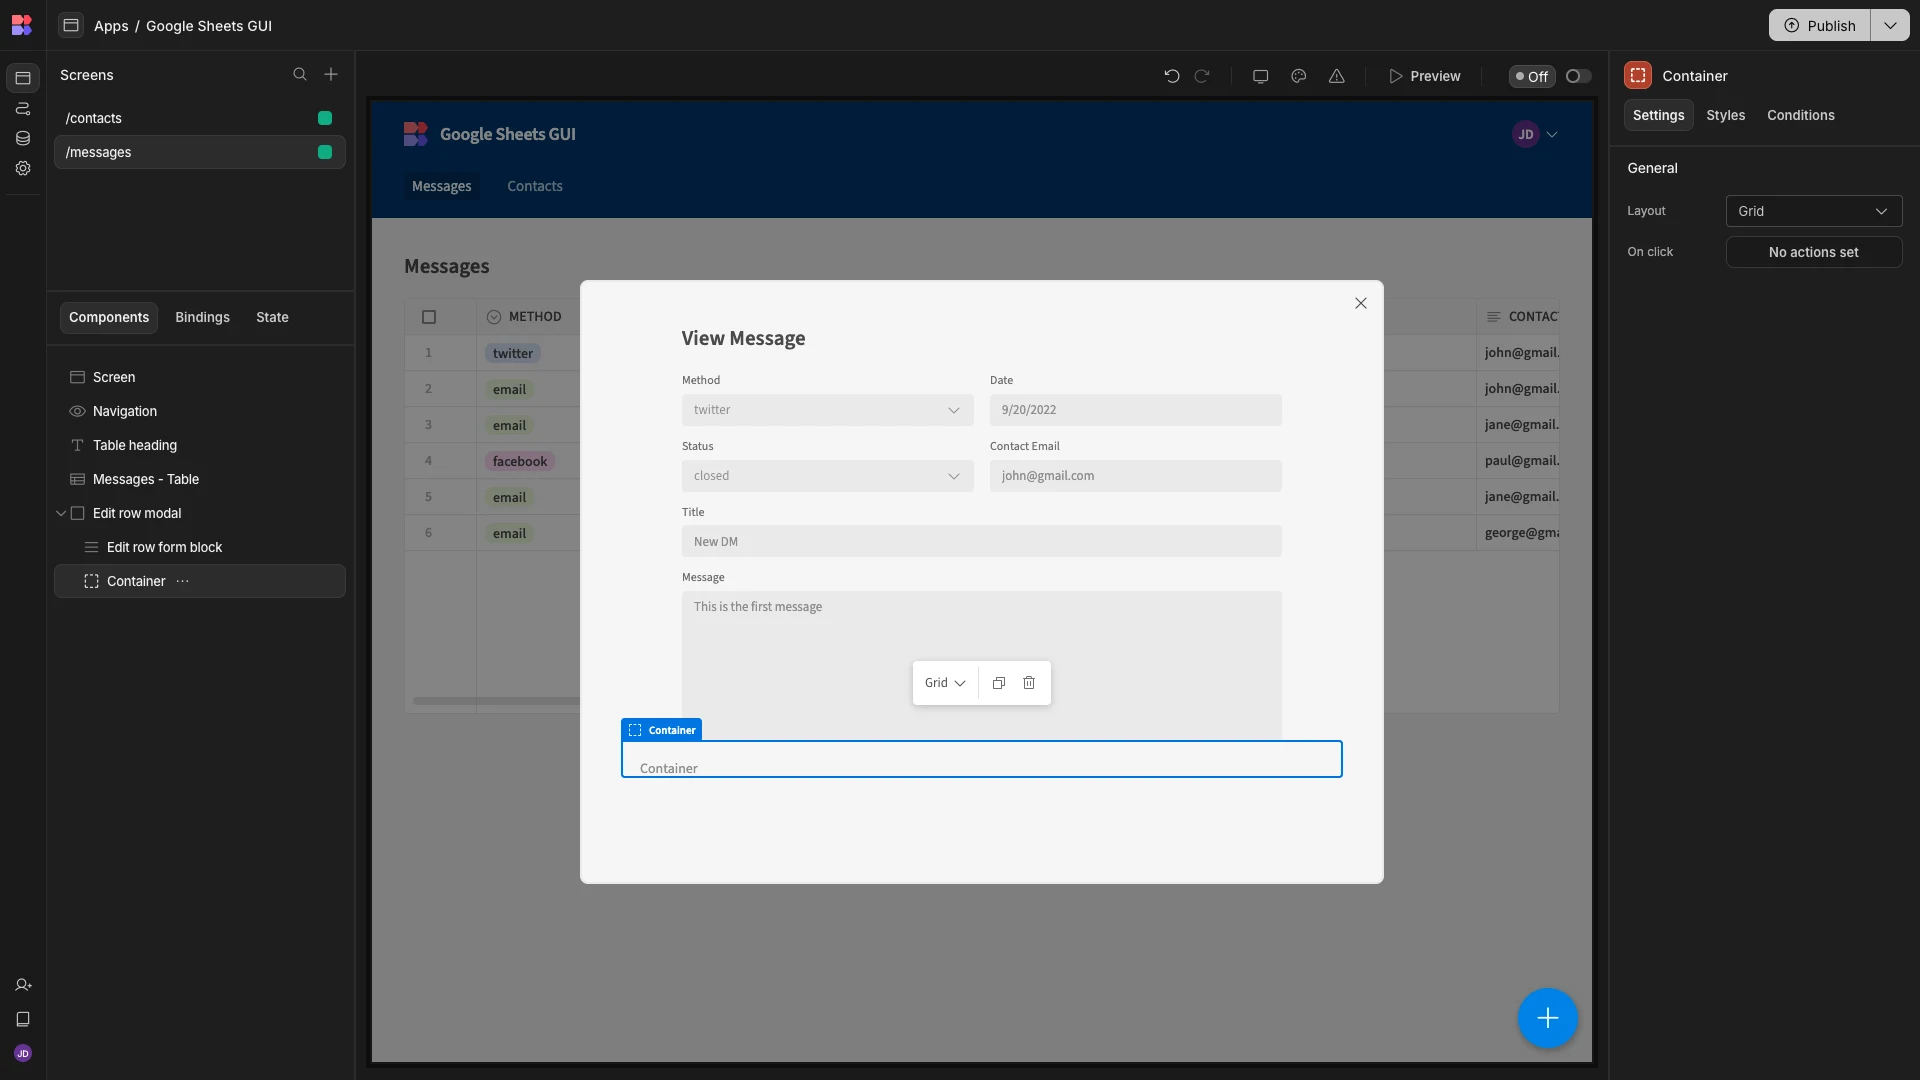Switch to the Components tab
The image size is (1920, 1080).
coord(109,317)
